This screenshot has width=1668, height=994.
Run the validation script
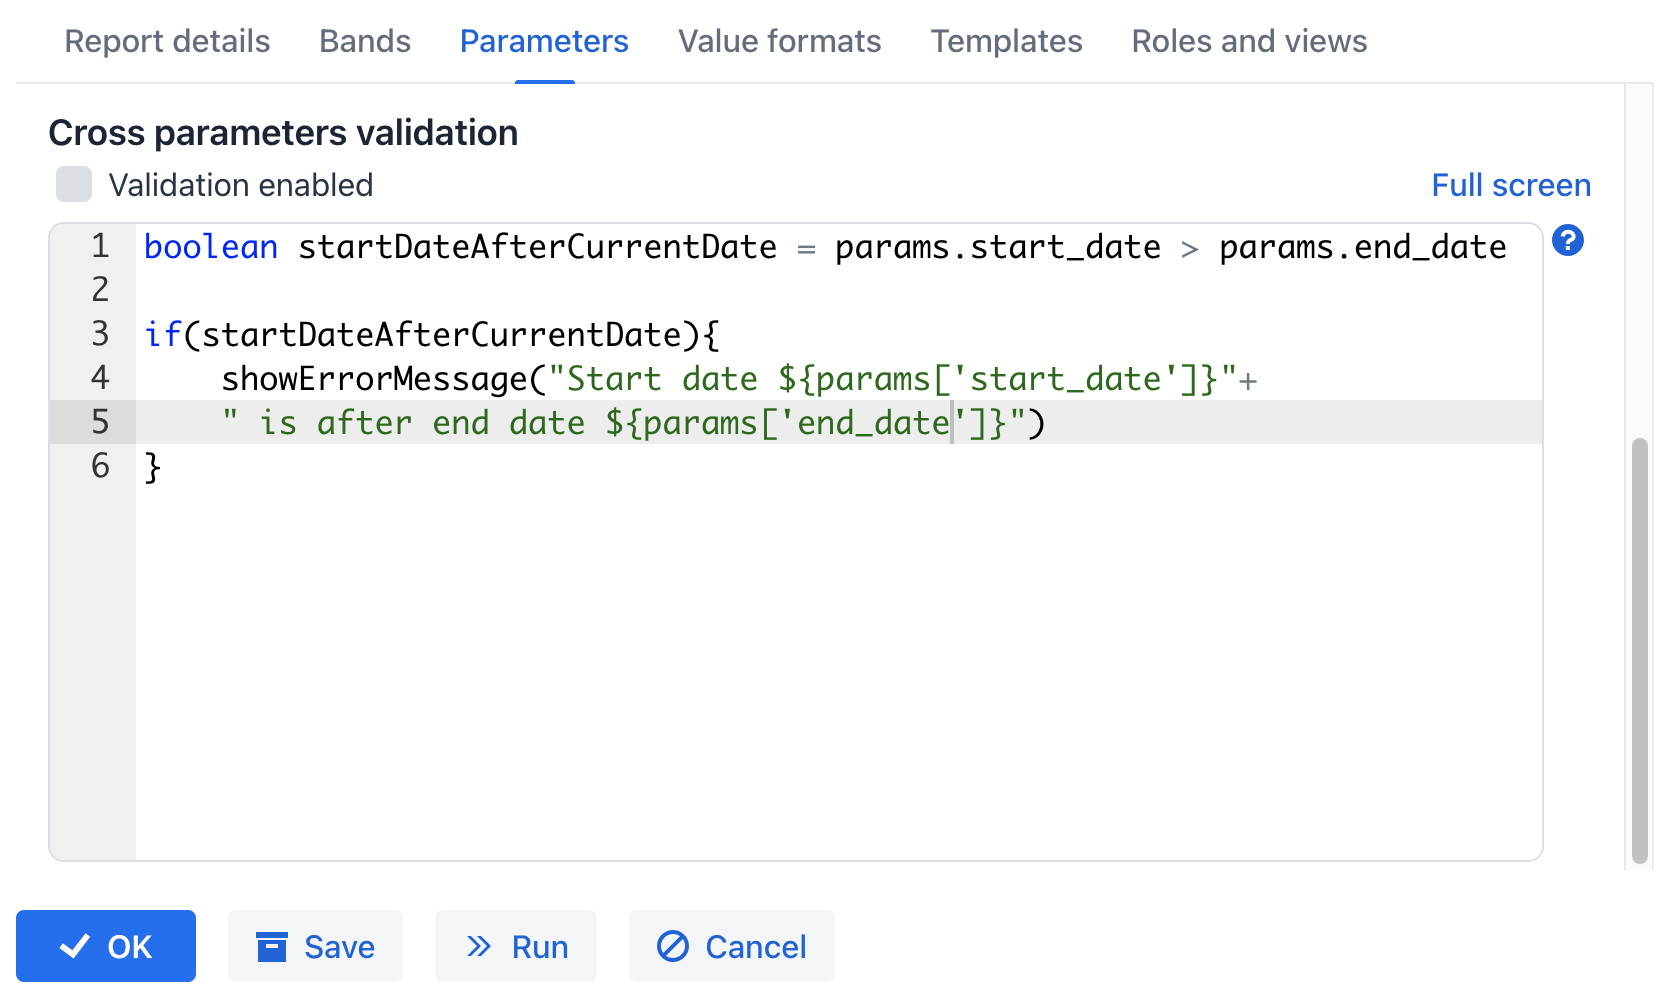pyautogui.click(x=516, y=945)
